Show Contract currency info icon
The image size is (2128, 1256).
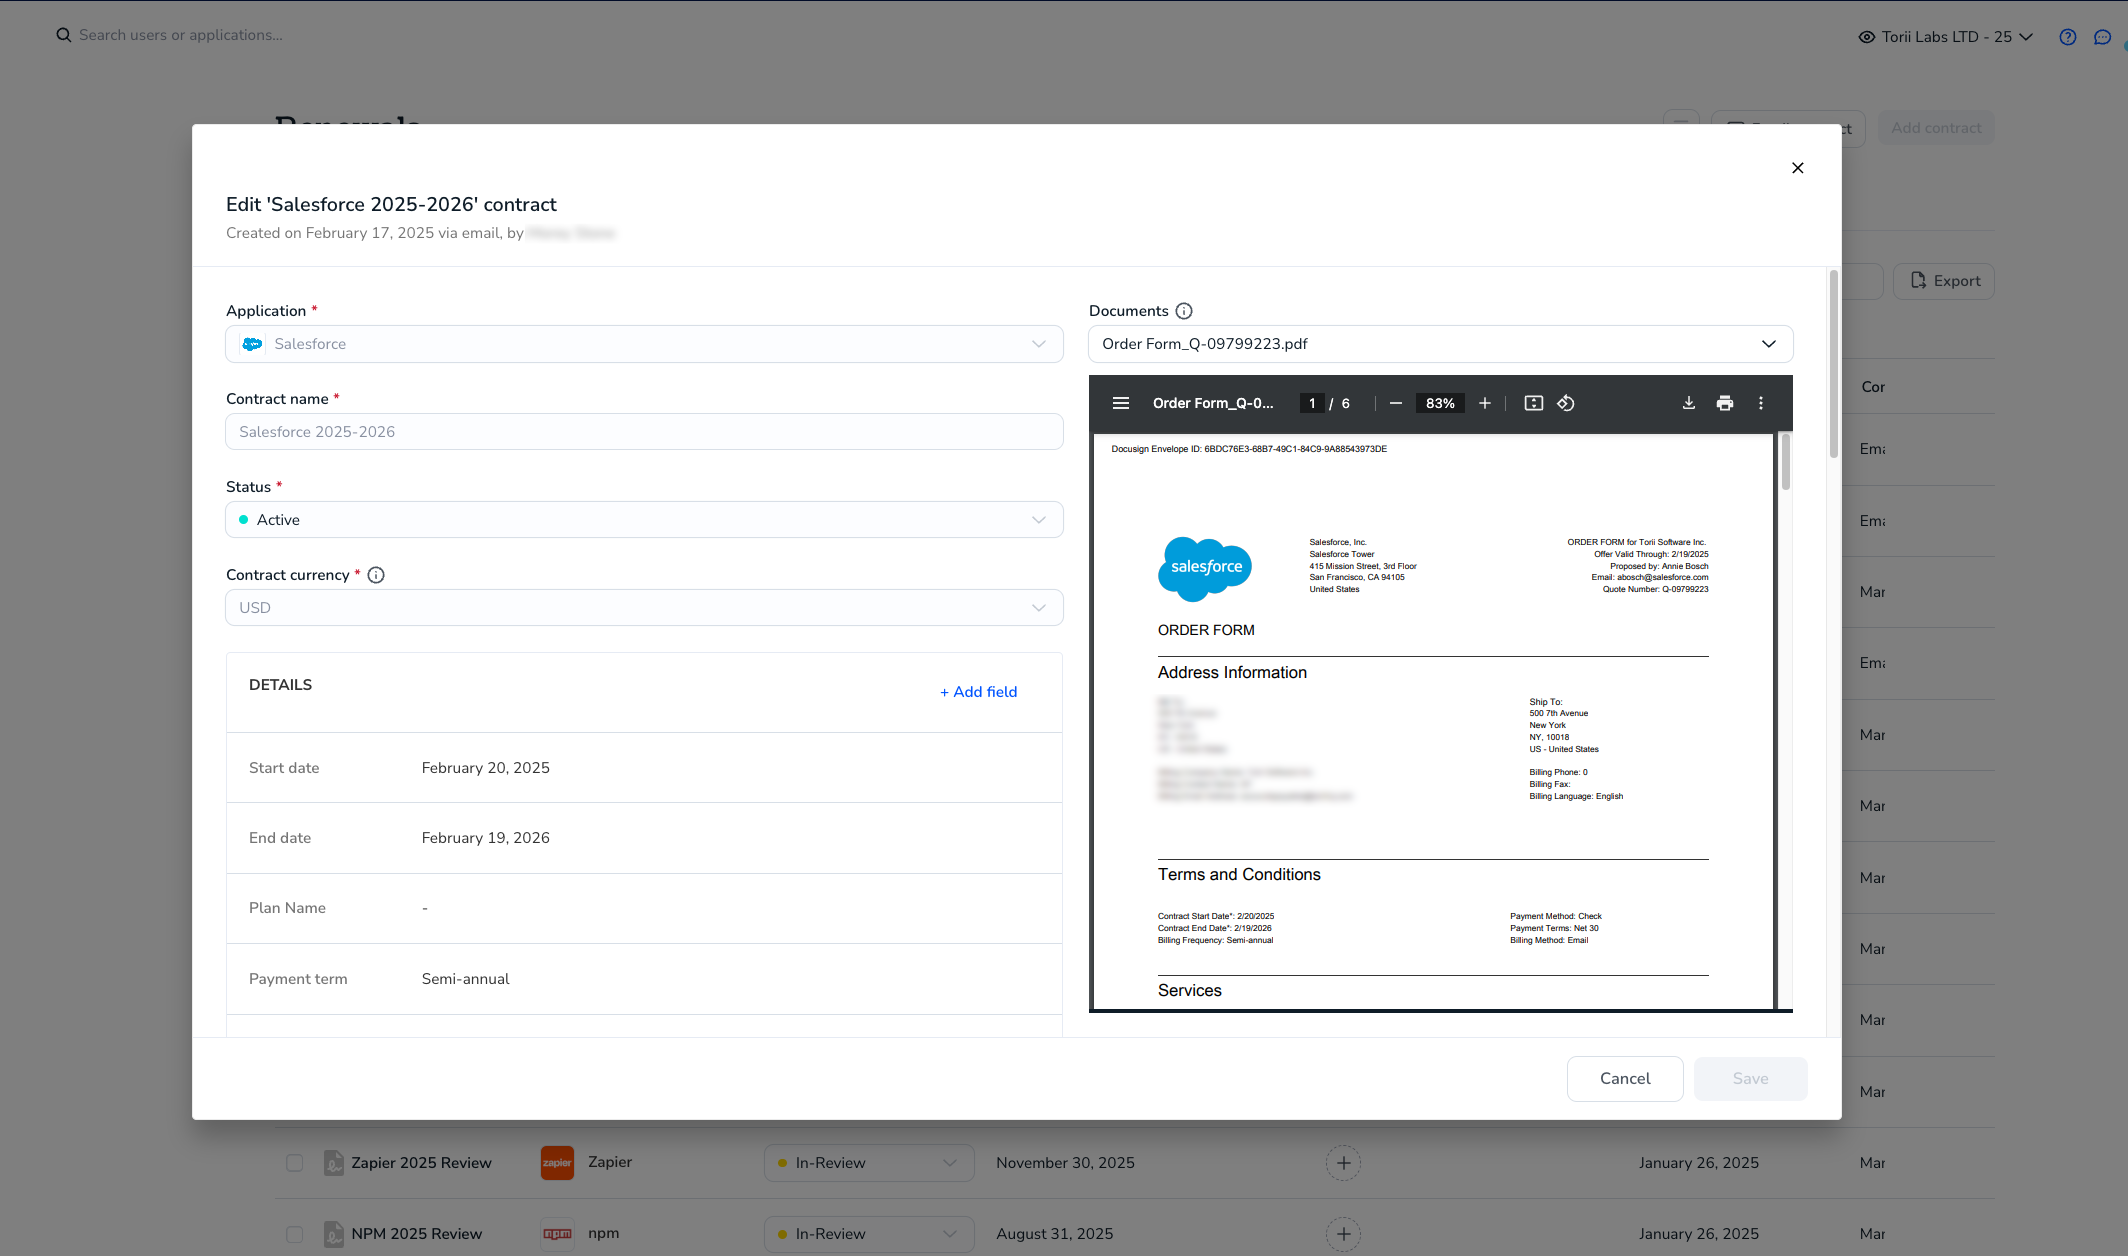(376, 575)
